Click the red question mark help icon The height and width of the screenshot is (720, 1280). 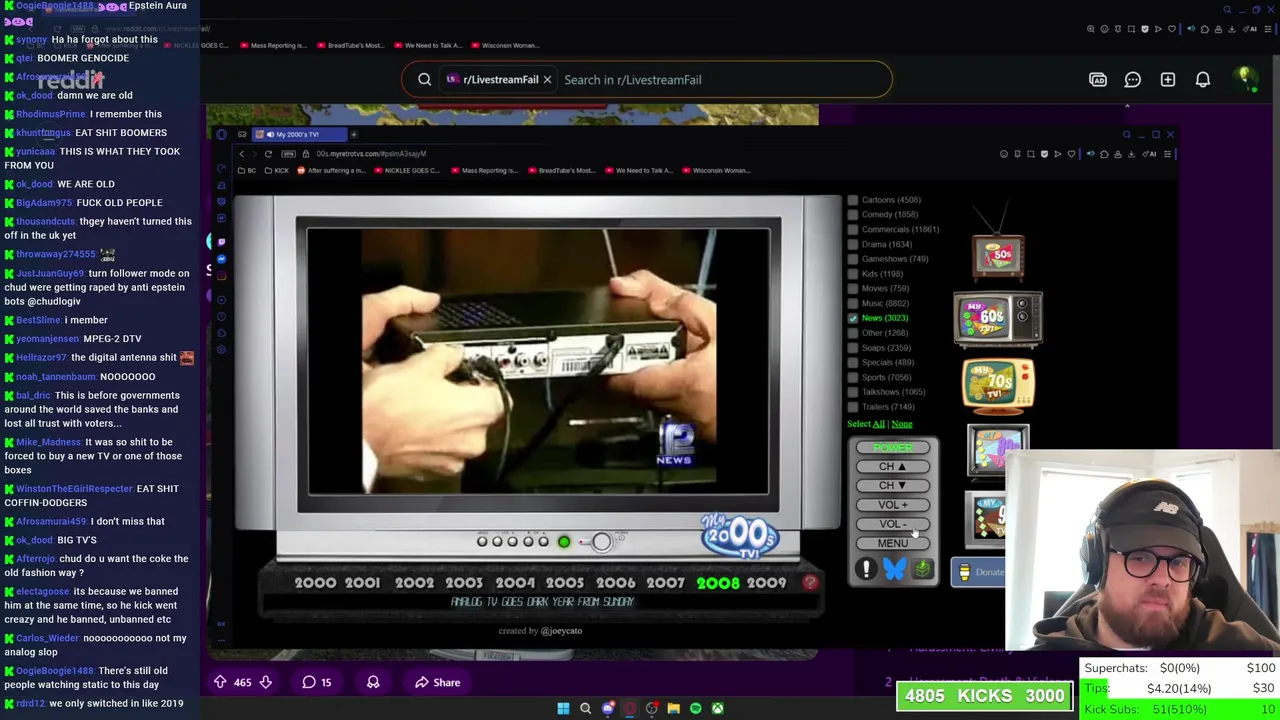click(x=809, y=583)
